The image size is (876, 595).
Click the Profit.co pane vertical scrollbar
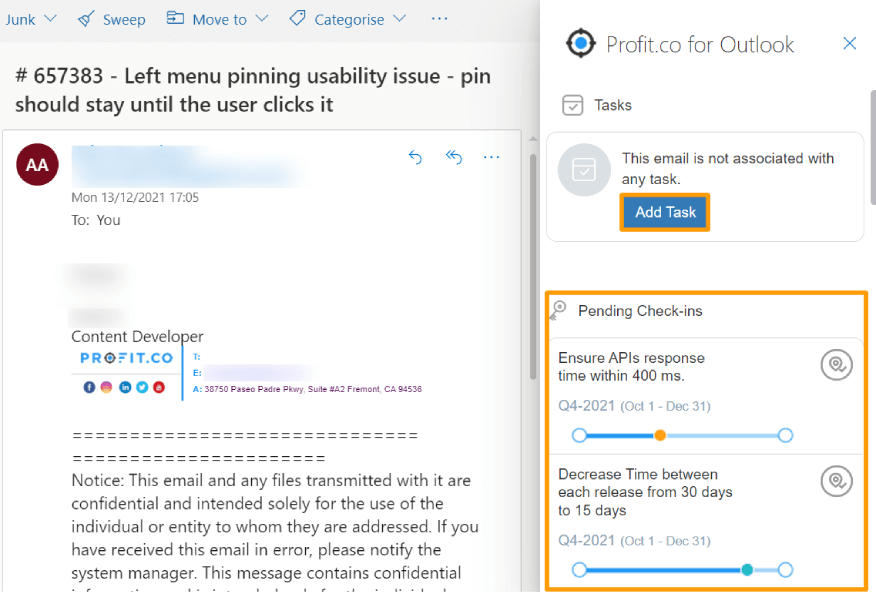pos(873,148)
